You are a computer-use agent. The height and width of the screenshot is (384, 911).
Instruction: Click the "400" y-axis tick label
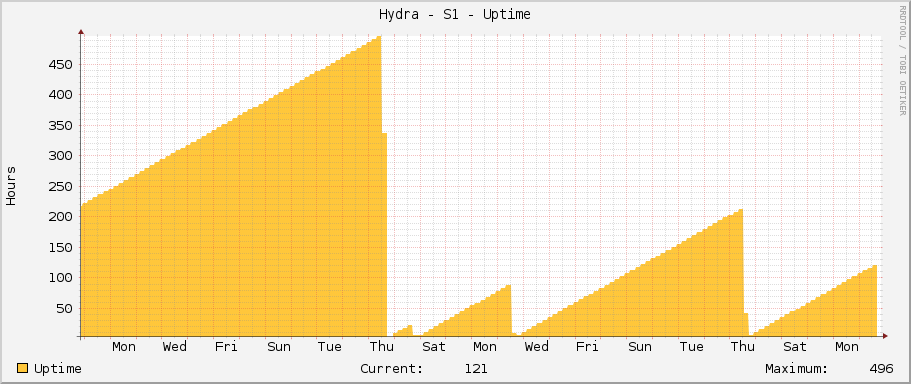[x=60, y=95]
